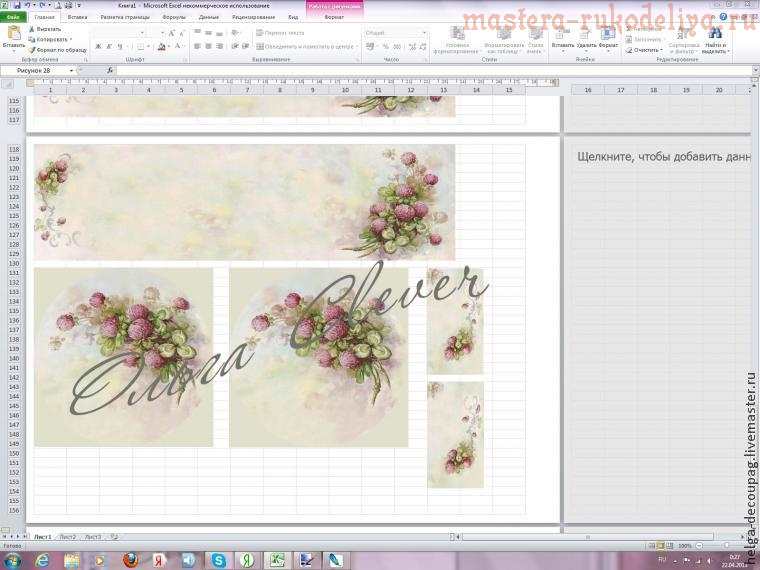This screenshot has width=760, height=570.
Task: Click into the formula bar
Action: (434, 71)
